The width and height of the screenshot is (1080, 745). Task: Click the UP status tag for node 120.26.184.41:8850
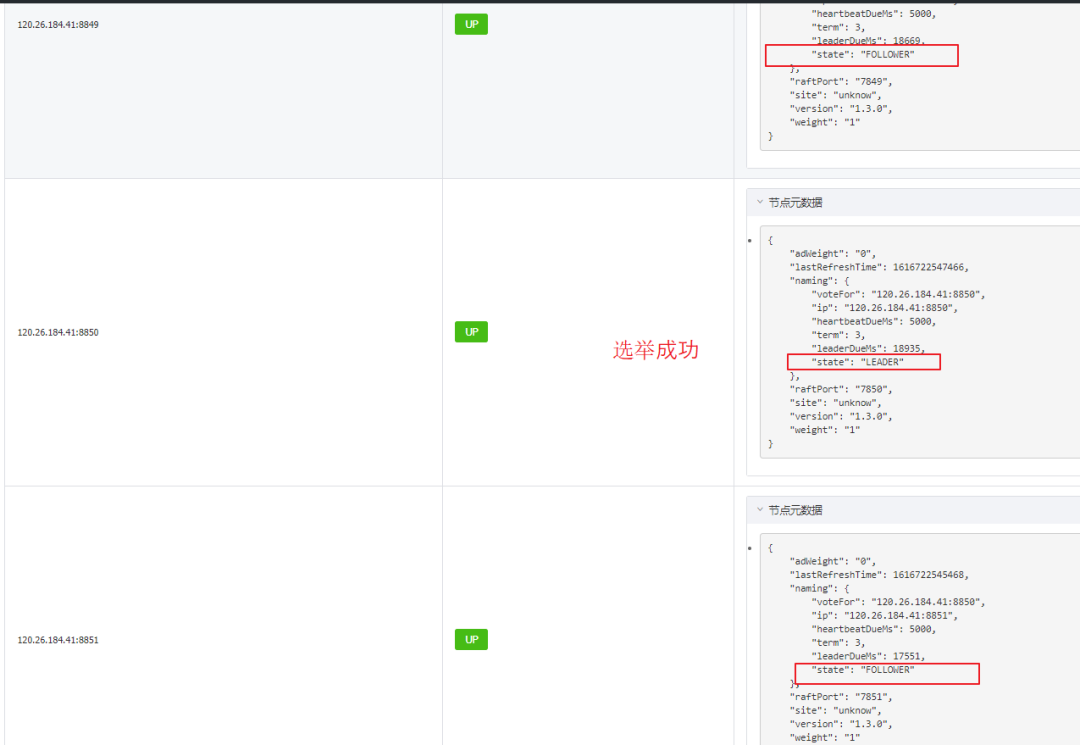471,332
